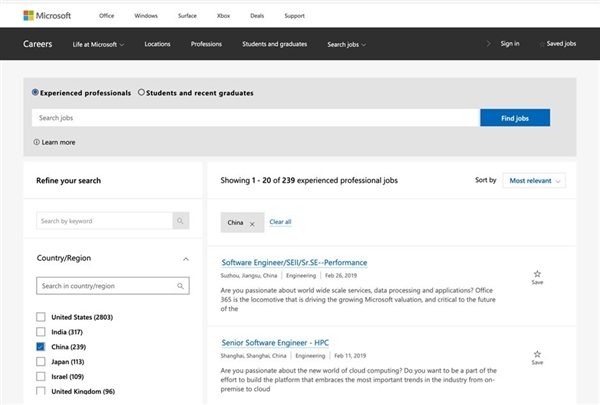Click the Search jobs input field
The height and width of the screenshot is (405, 600).
255,118
